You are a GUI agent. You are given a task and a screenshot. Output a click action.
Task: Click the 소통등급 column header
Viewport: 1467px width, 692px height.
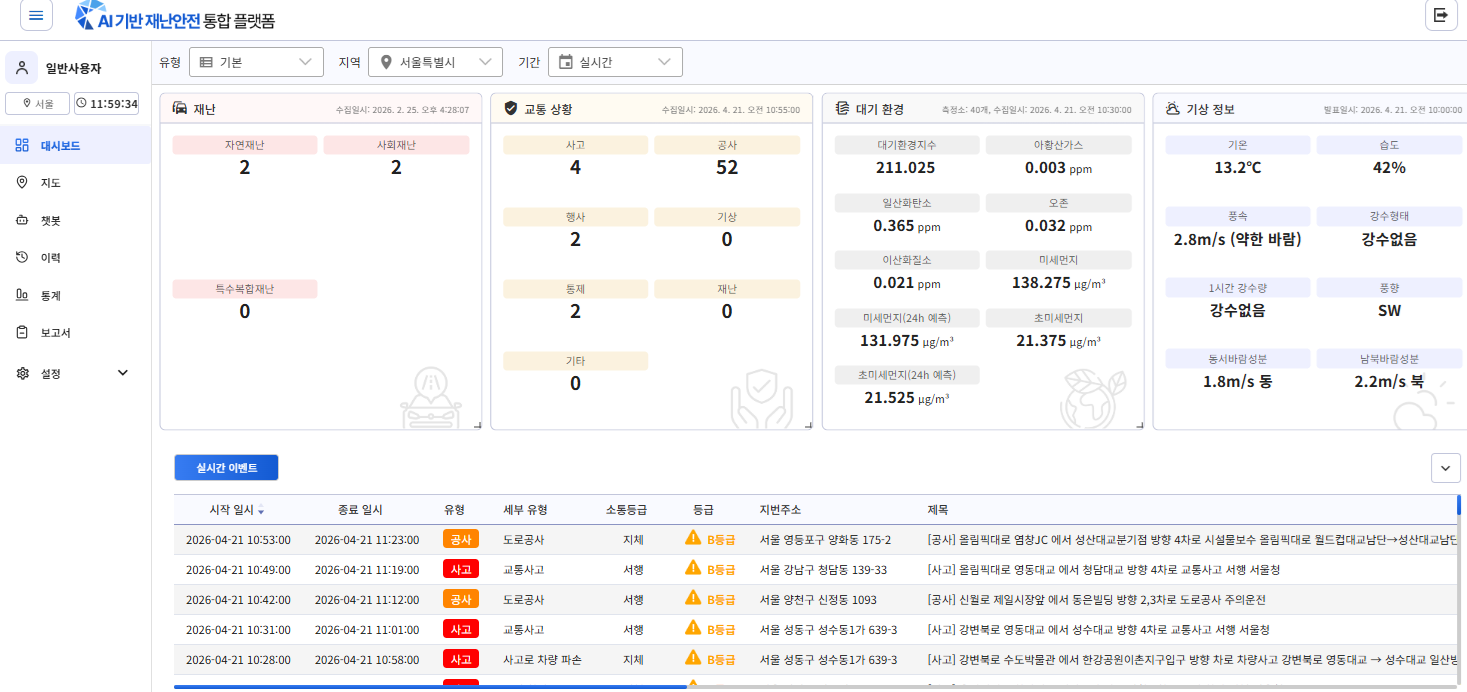pyautogui.click(x=626, y=510)
